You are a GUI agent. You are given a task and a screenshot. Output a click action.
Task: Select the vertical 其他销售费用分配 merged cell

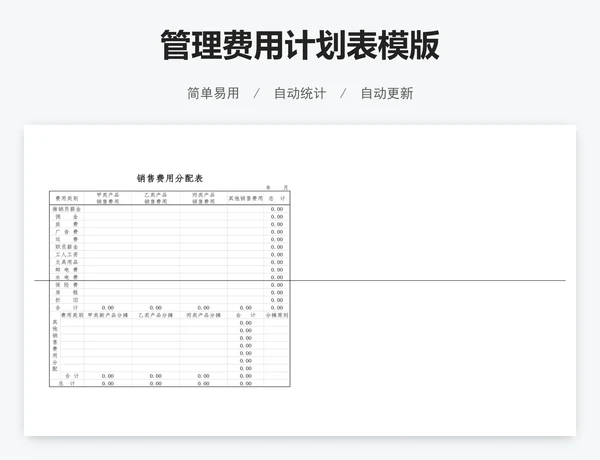(56, 345)
